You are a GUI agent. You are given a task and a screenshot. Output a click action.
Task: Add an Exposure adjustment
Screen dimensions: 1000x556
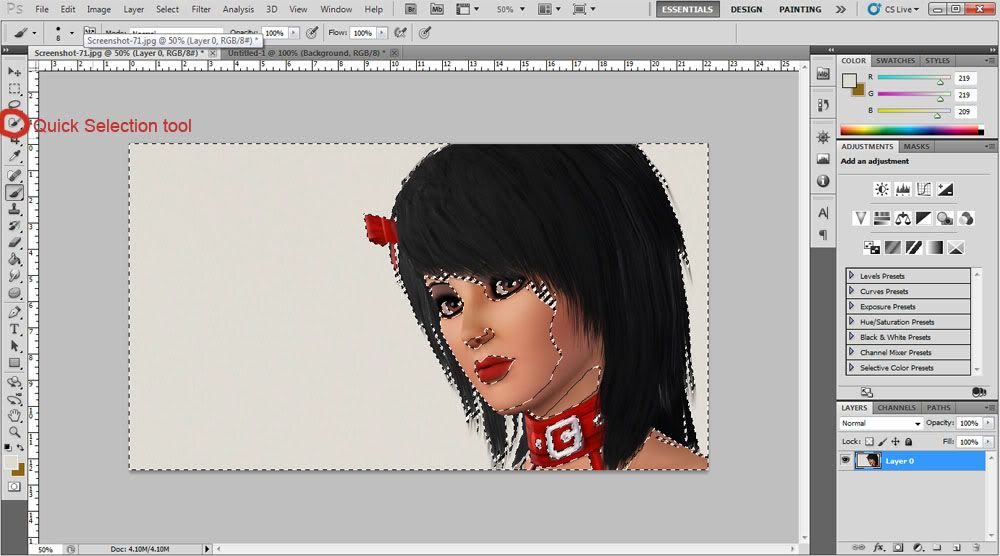pos(945,189)
